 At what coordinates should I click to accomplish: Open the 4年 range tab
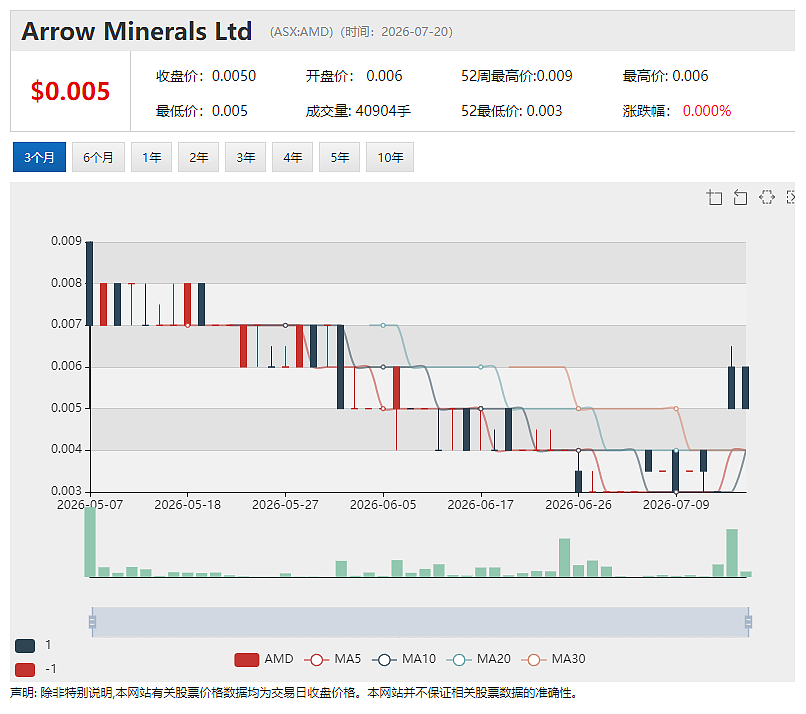click(x=292, y=157)
